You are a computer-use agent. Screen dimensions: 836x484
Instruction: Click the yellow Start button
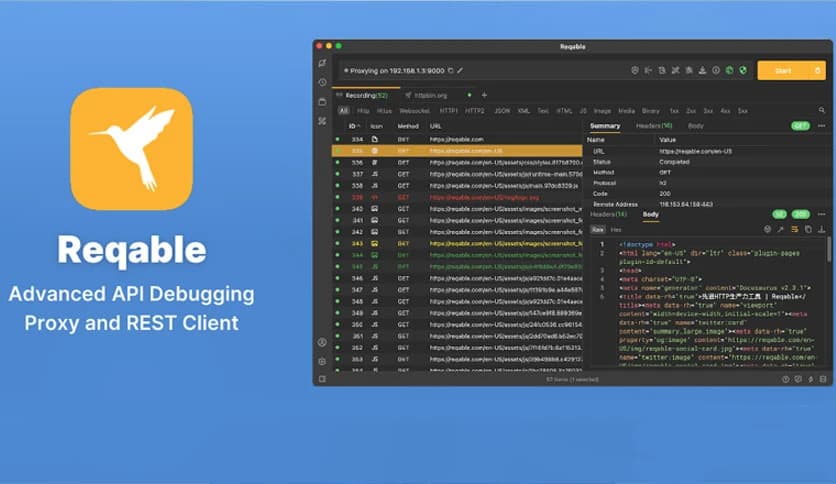coord(783,70)
